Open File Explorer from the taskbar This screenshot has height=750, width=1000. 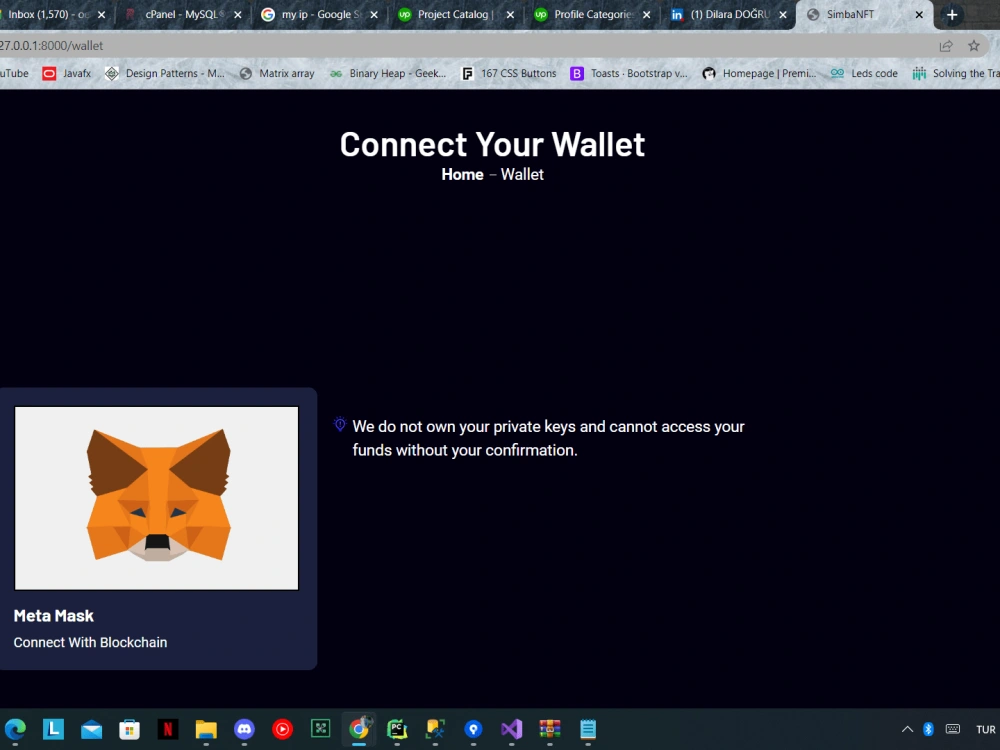click(x=206, y=729)
